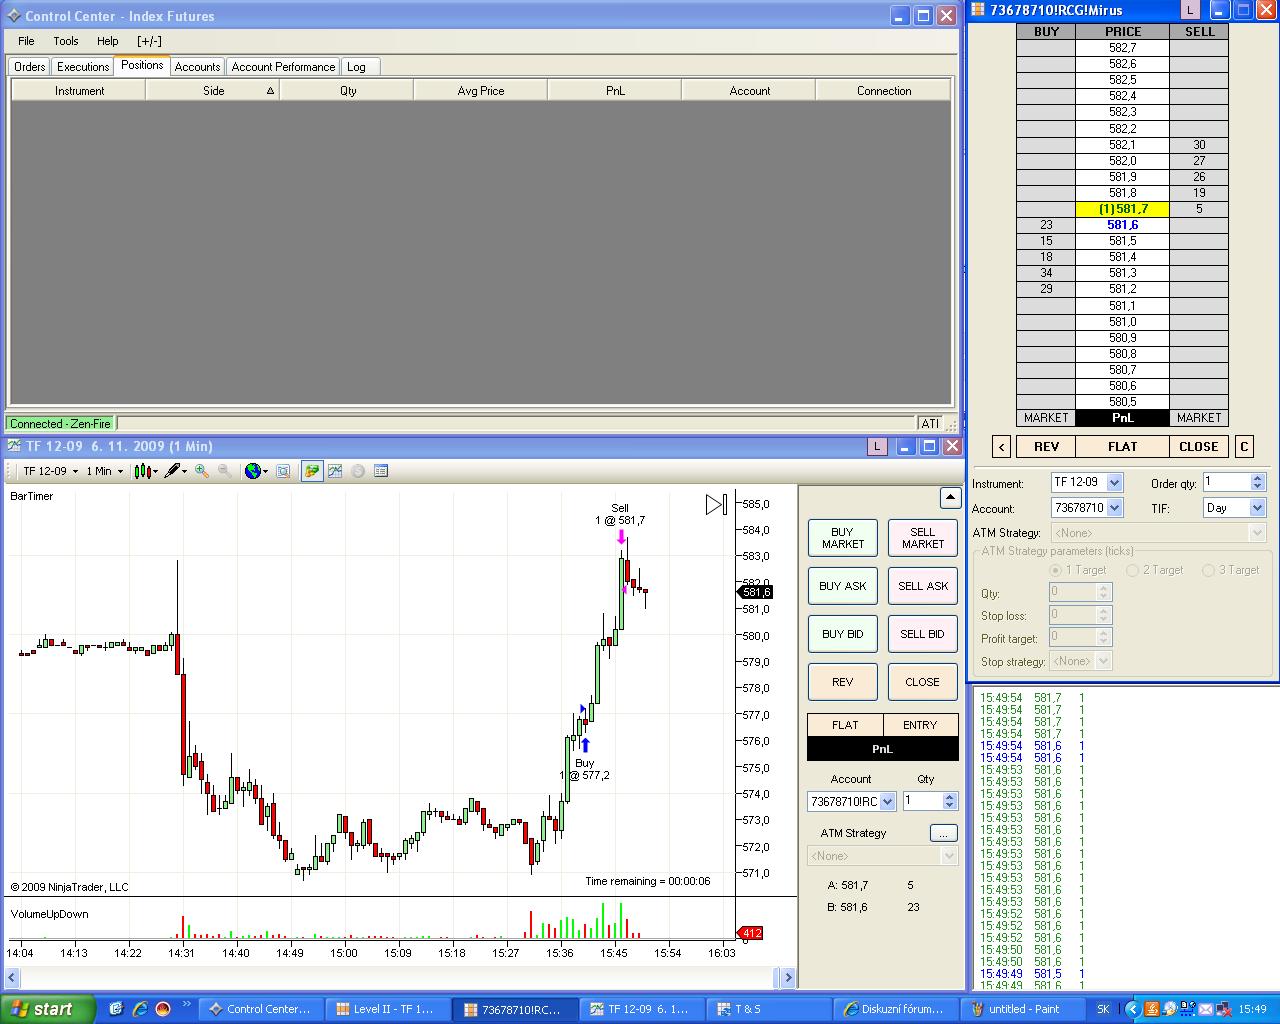This screenshot has height=1024, width=1280.
Task: Click the SELL ASK button
Action: (x=923, y=586)
